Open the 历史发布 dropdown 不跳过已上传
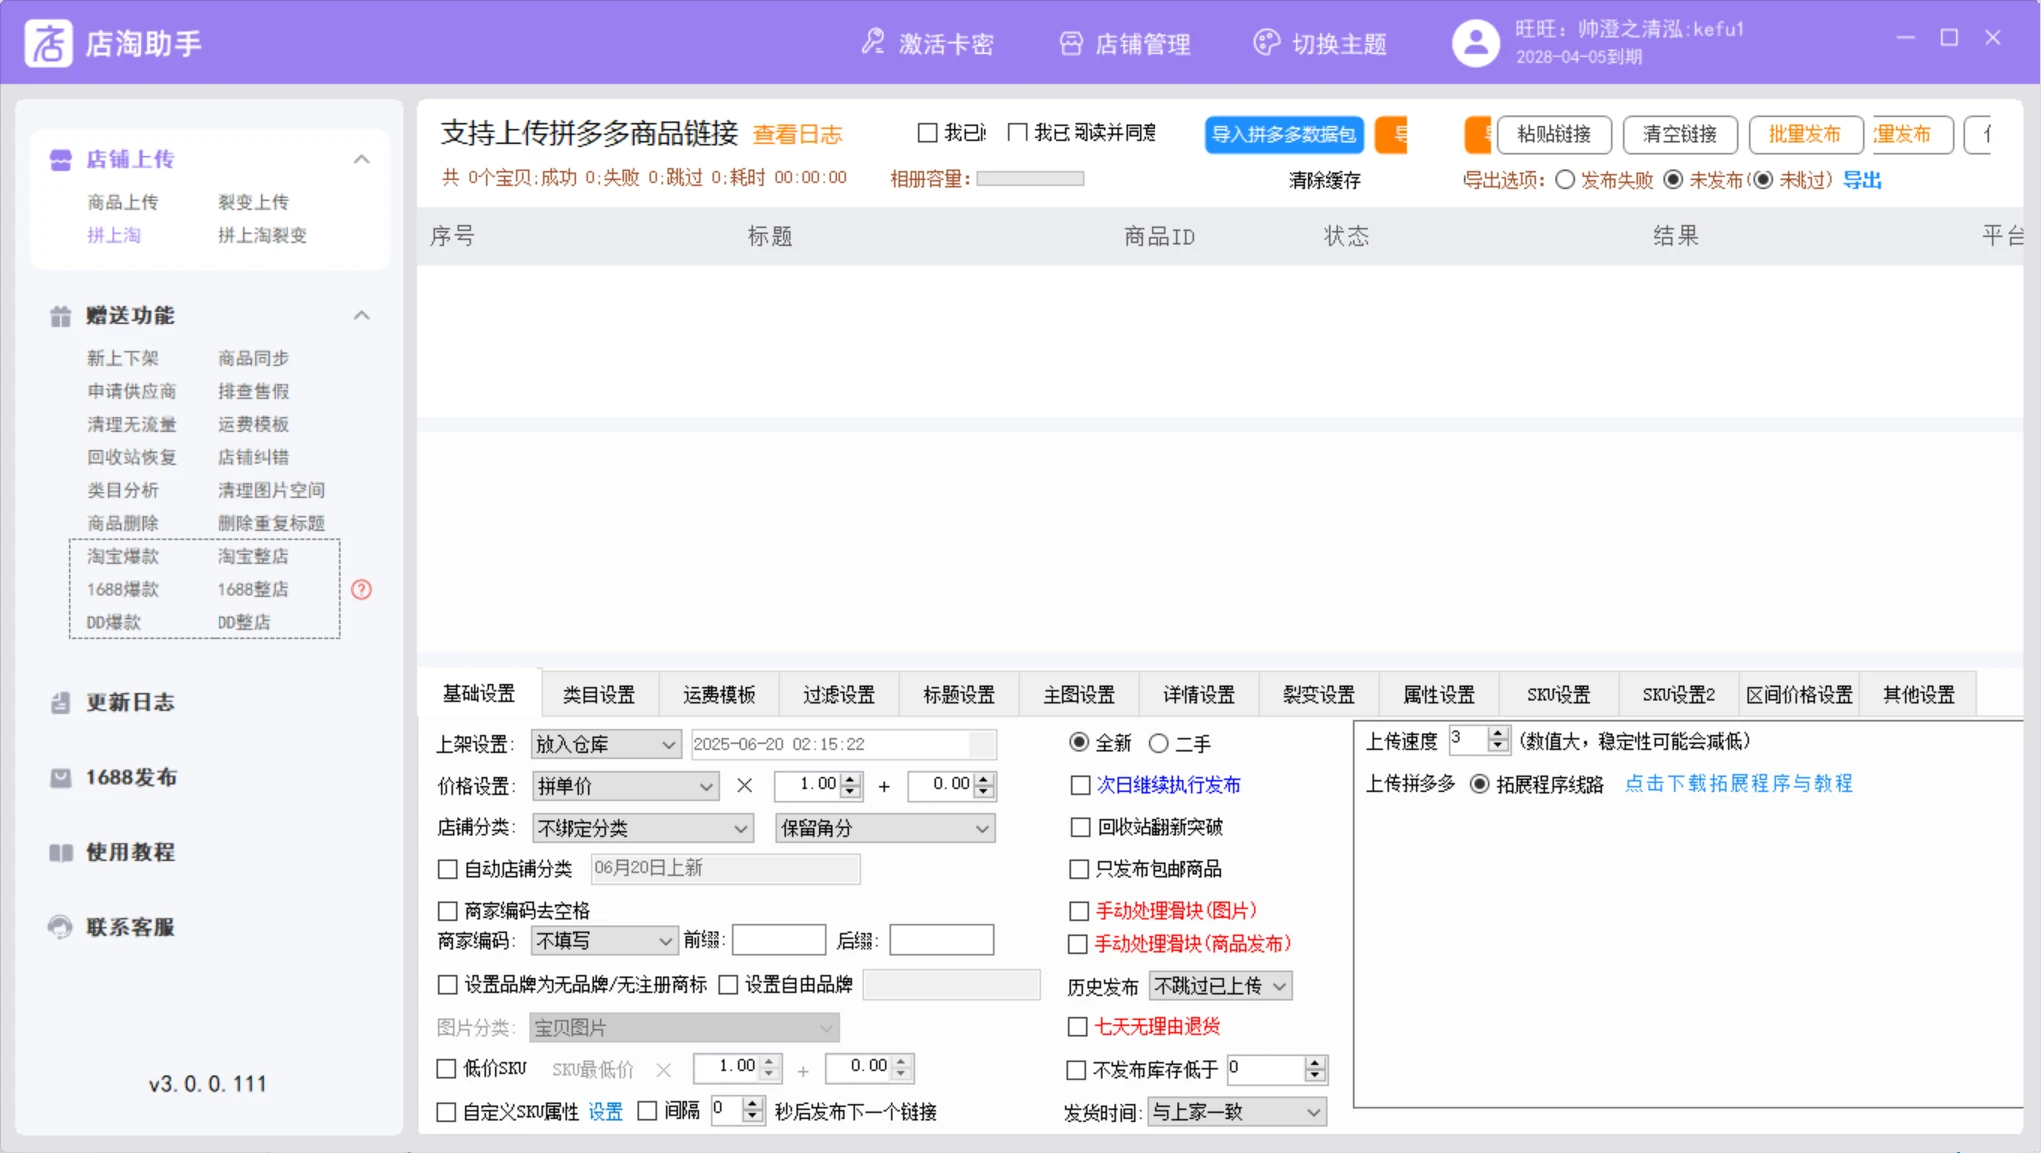 (x=1220, y=986)
